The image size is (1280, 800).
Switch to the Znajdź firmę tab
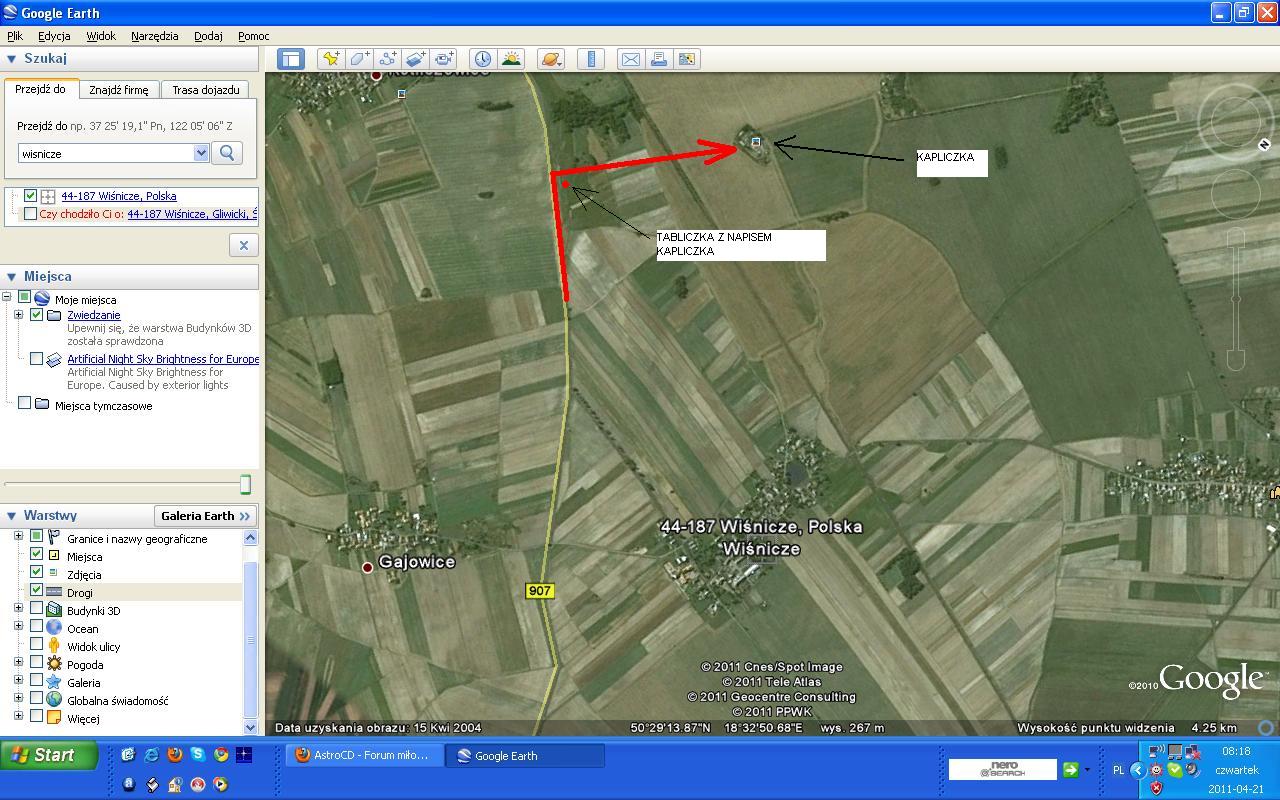click(118, 90)
